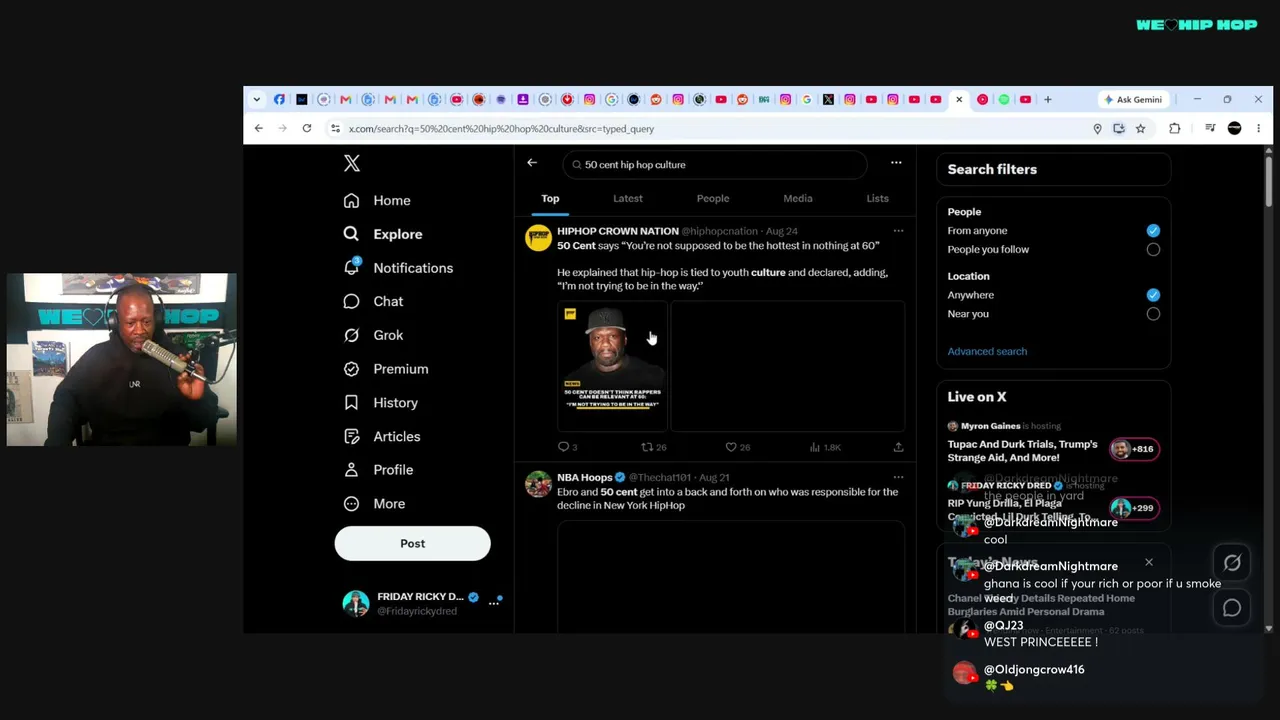Select the Anywhere location option

pyautogui.click(x=1153, y=295)
